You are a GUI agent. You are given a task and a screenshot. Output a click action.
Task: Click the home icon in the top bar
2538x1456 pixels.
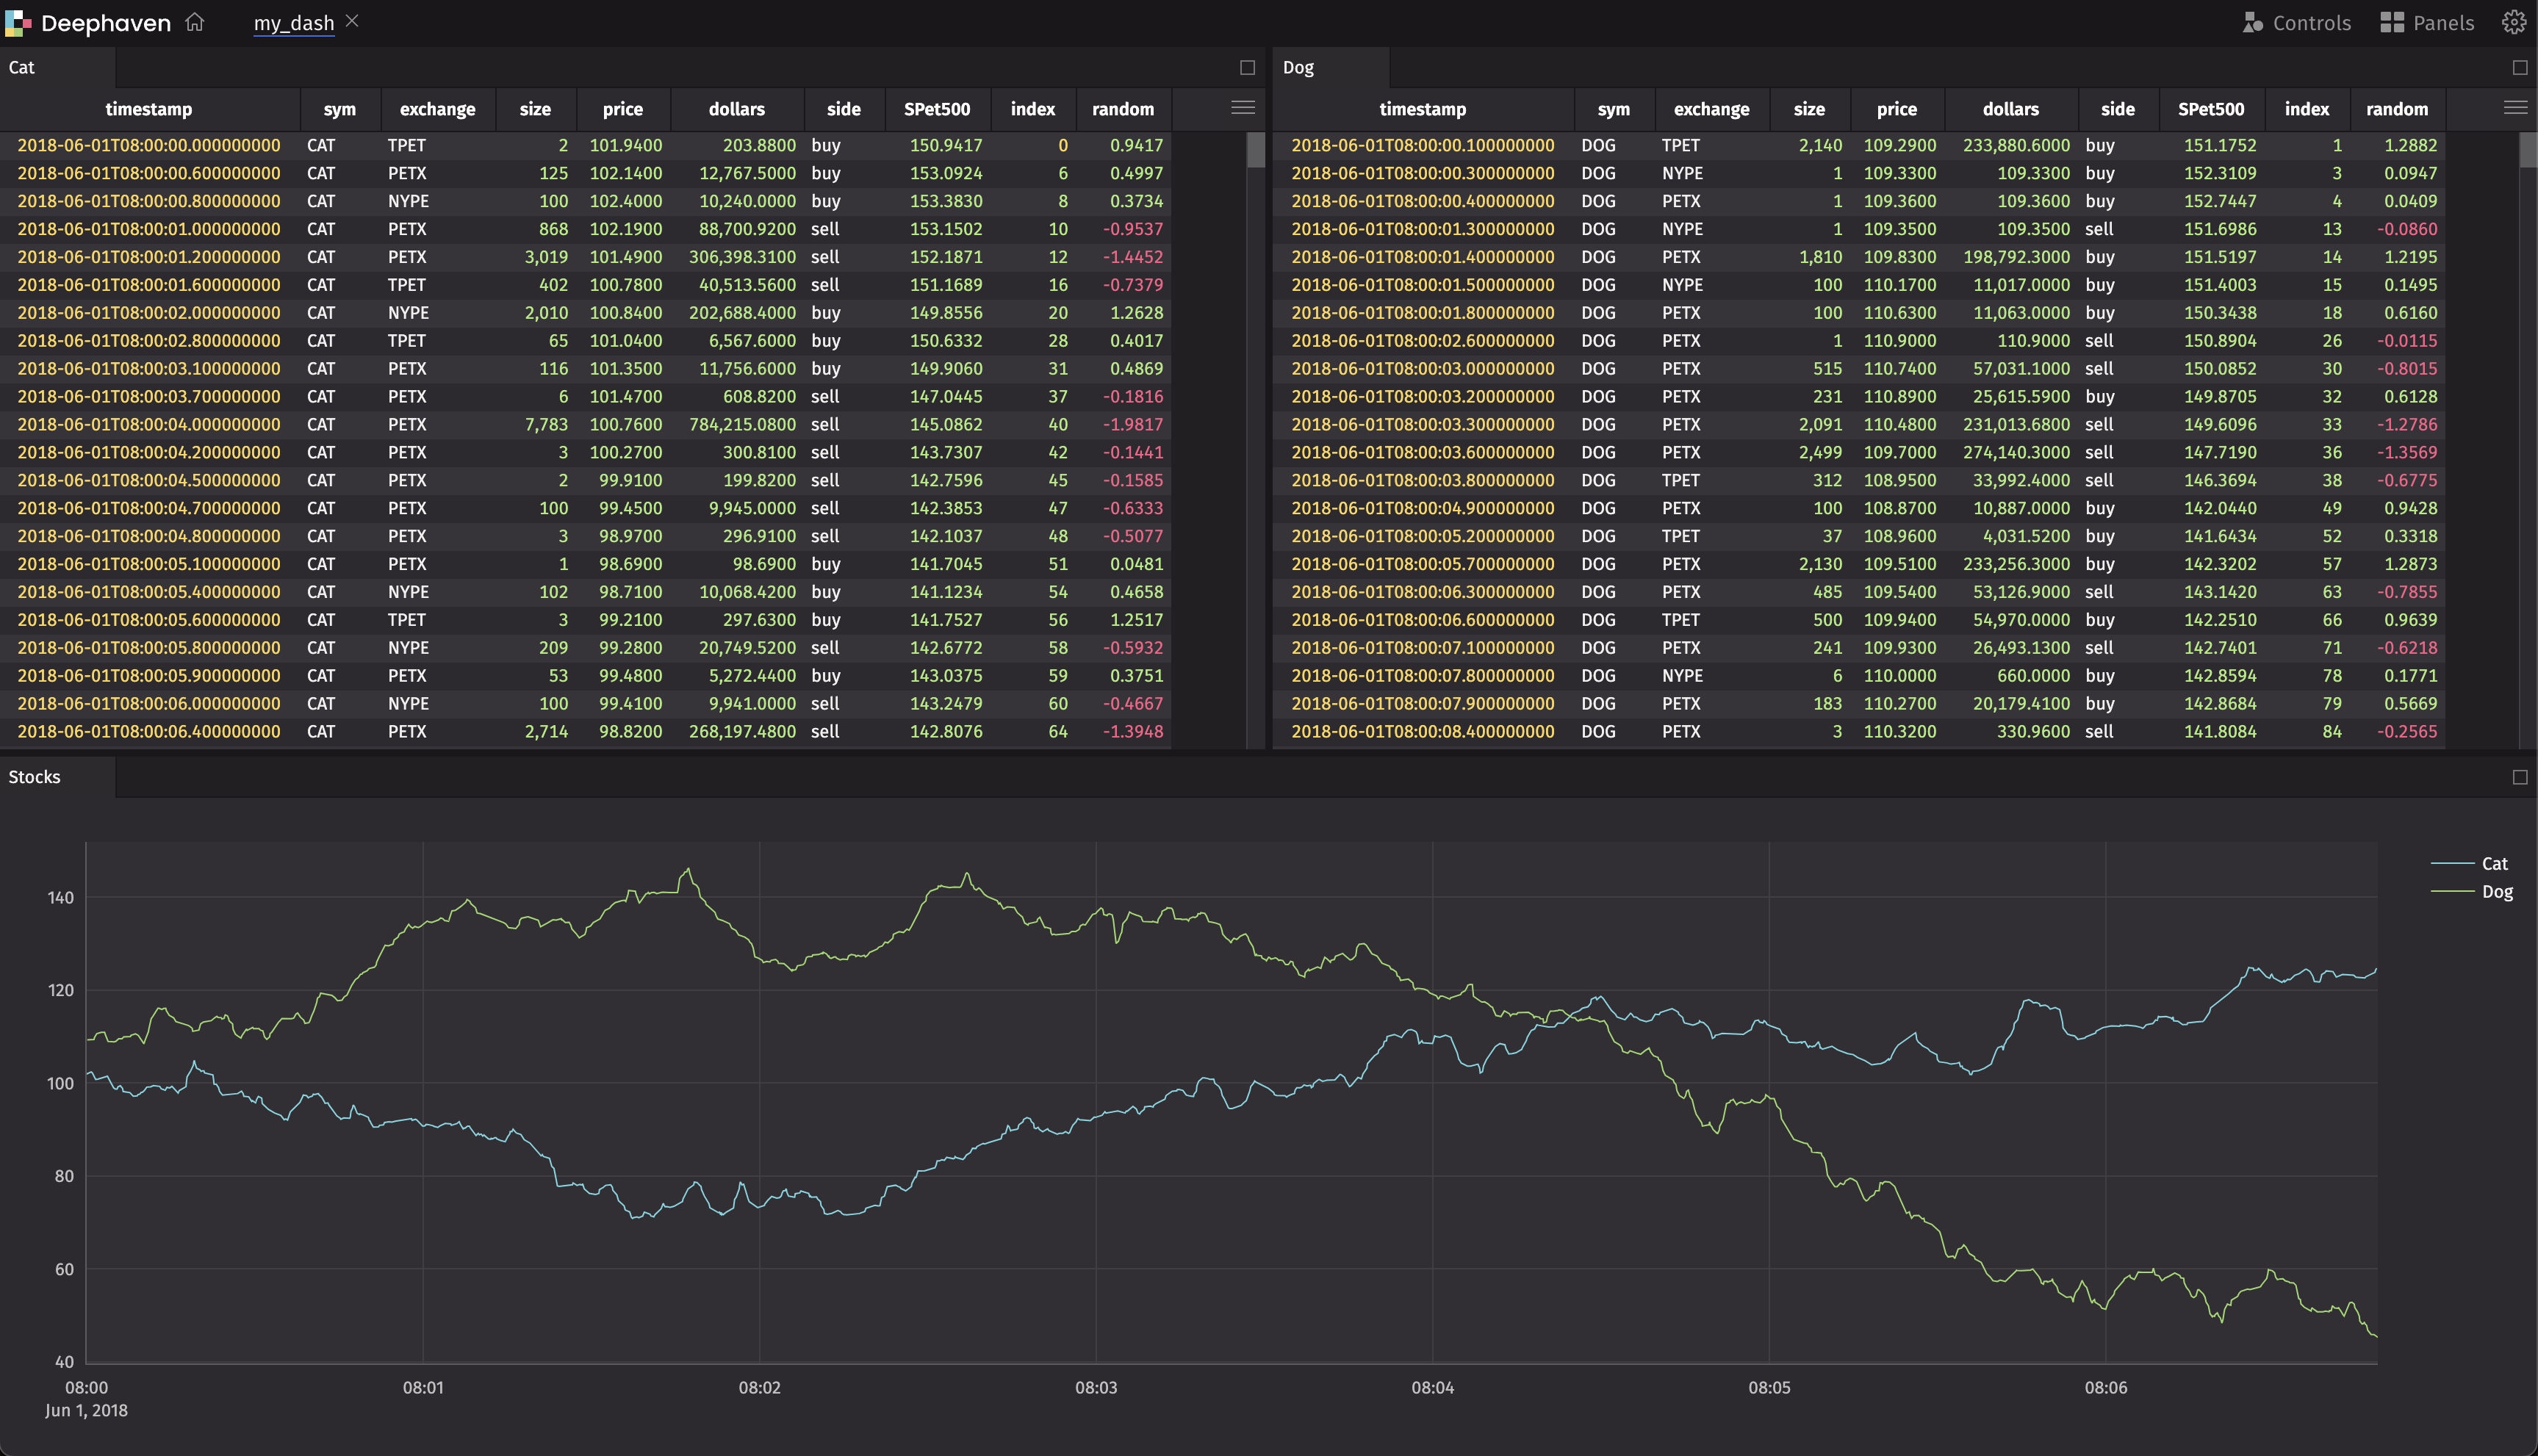193,22
